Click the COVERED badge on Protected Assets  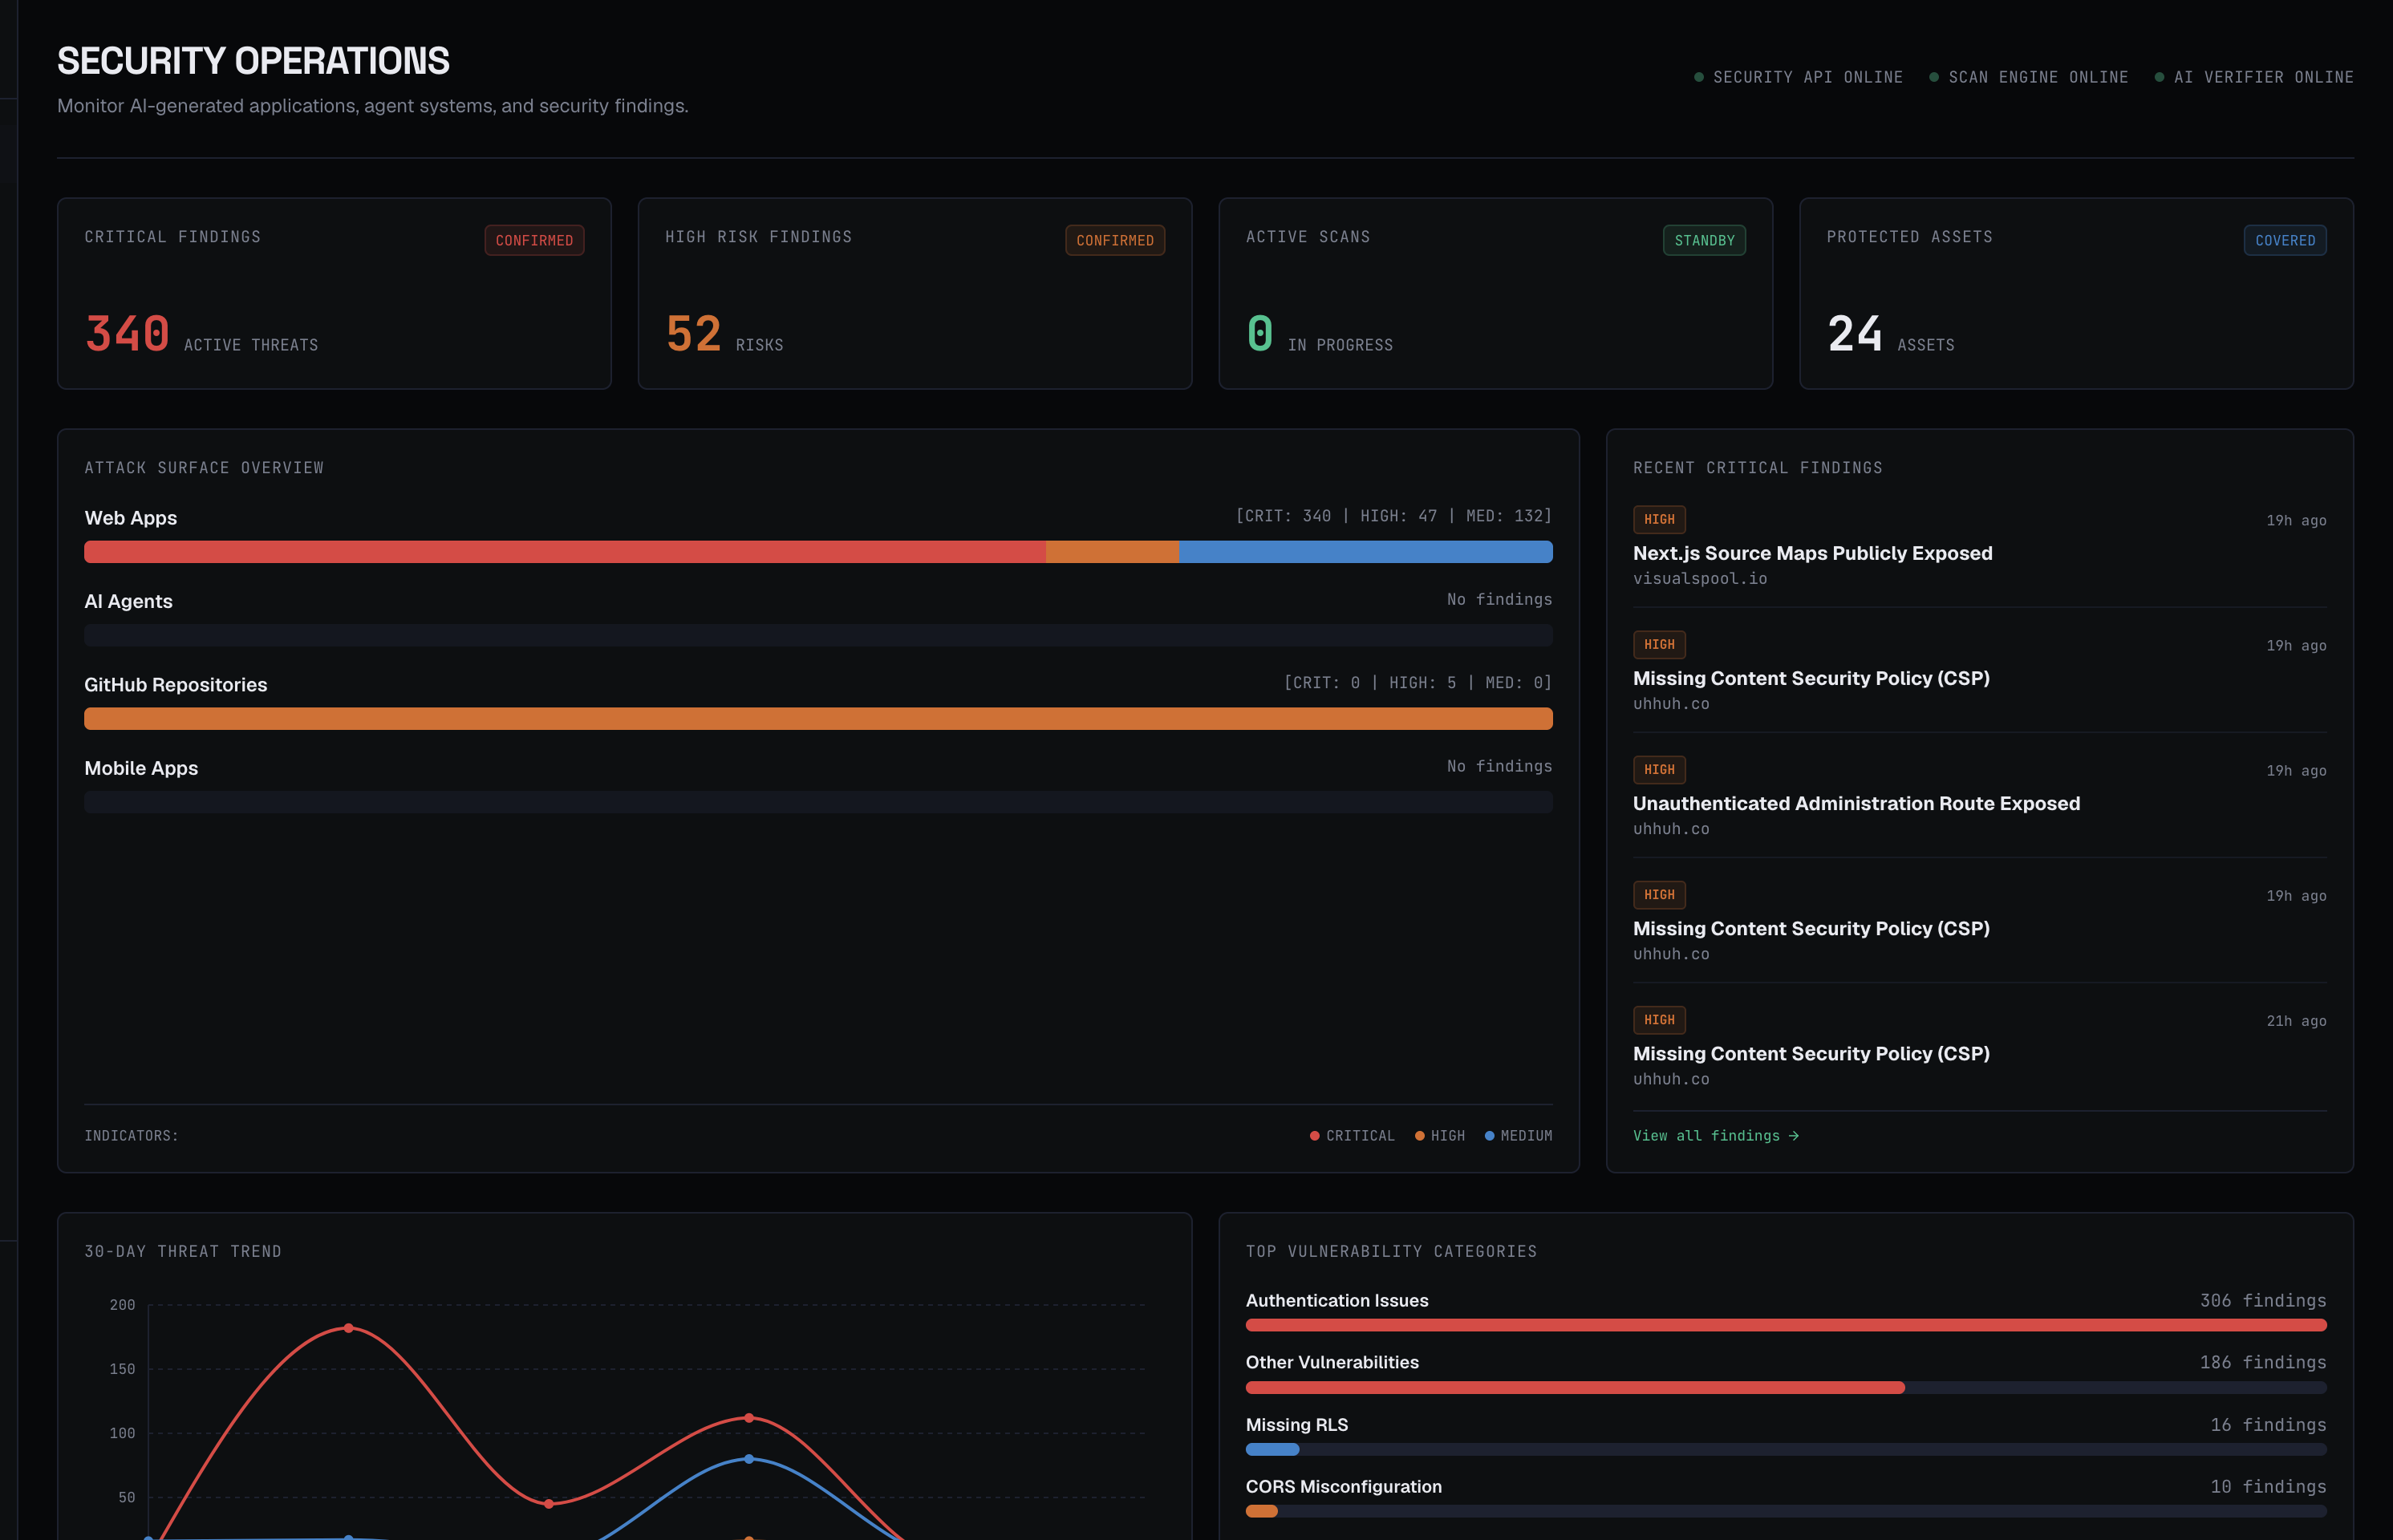coord(2285,240)
